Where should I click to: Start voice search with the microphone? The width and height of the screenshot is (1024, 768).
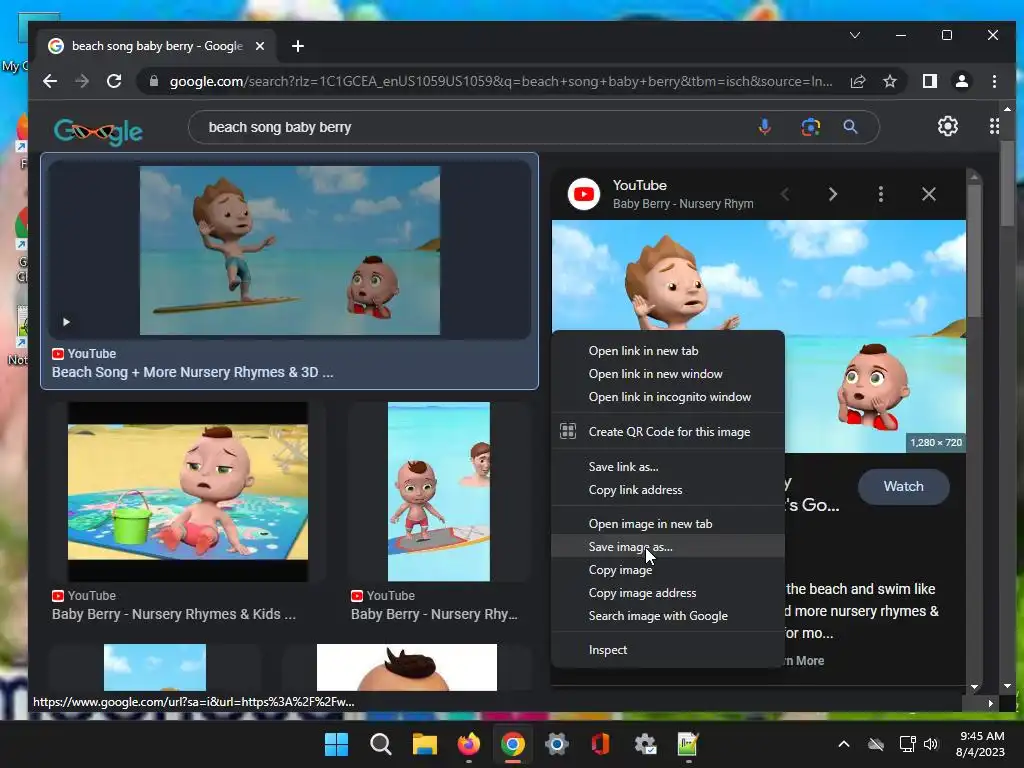tap(765, 127)
